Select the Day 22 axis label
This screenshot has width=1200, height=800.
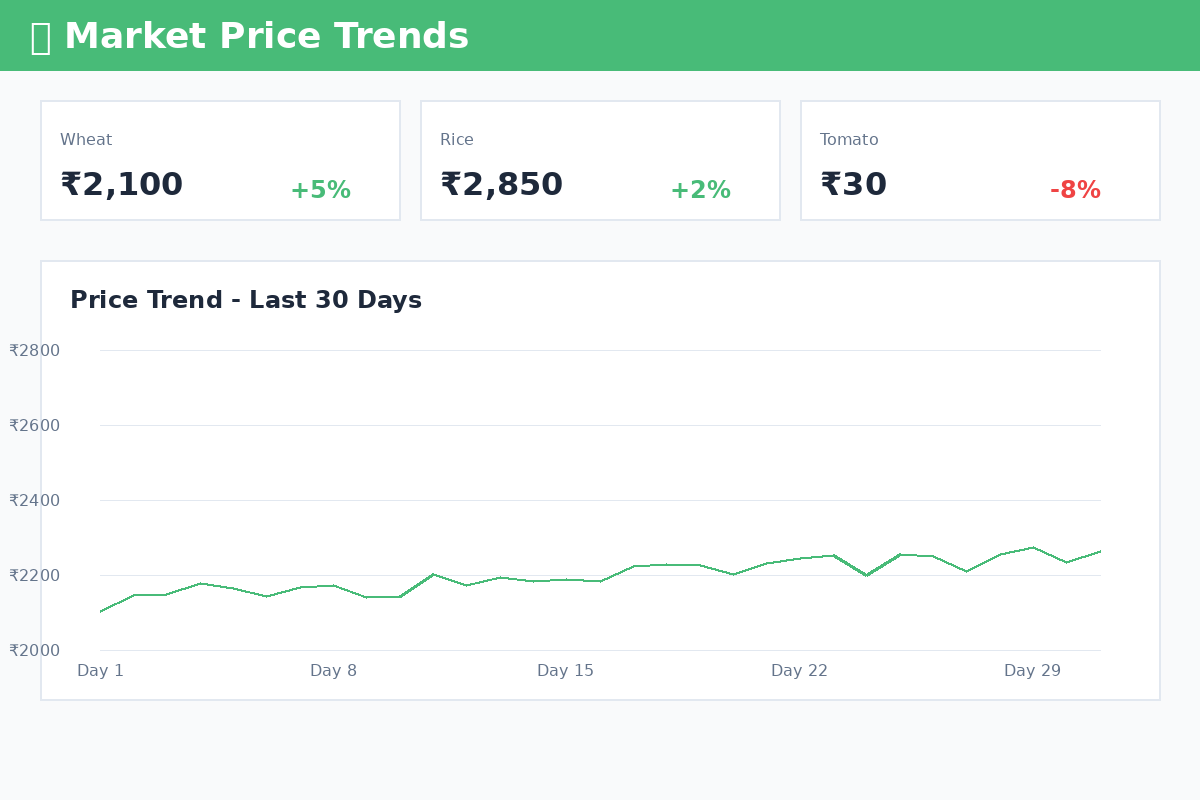coord(799,671)
